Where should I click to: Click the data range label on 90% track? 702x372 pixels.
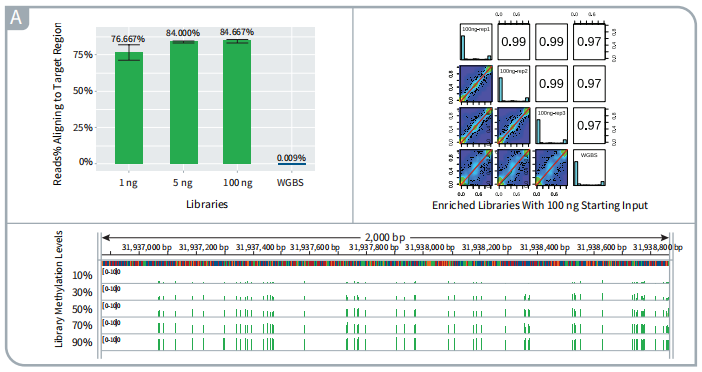click(x=111, y=340)
